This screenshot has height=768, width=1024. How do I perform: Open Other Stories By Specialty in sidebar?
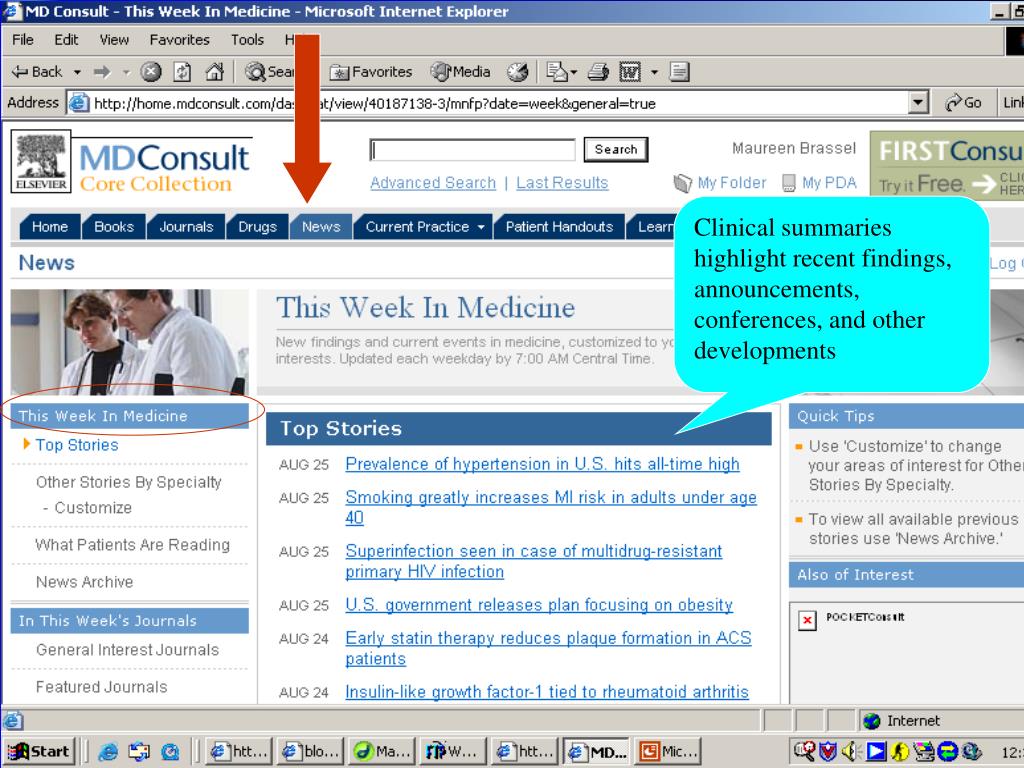tap(129, 482)
